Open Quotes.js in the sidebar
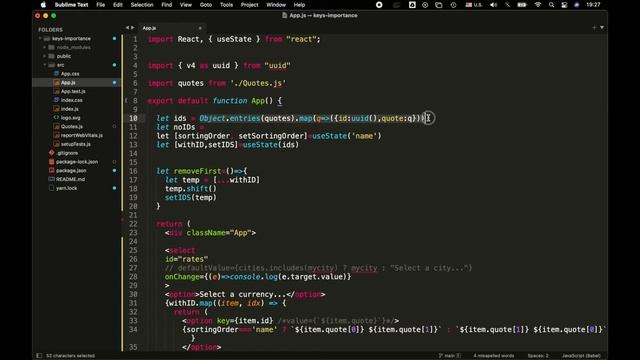This screenshot has height=360, width=640. (x=72, y=127)
